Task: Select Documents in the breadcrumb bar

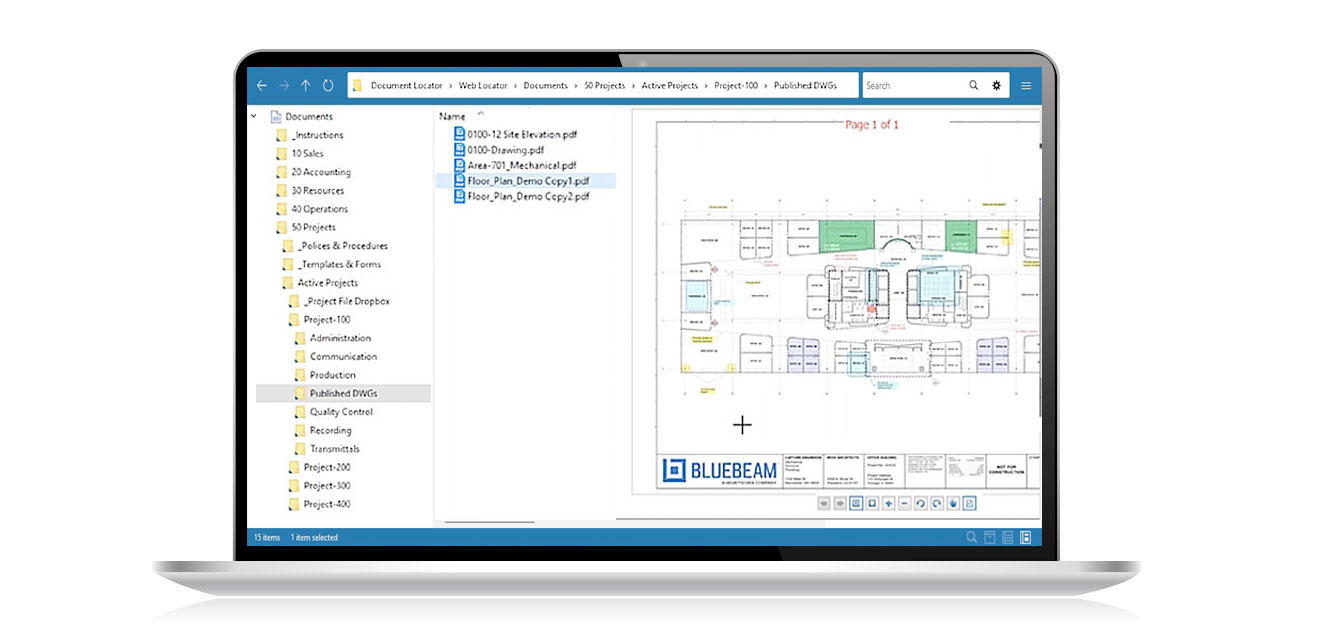Action: click(x=546, y=85)
